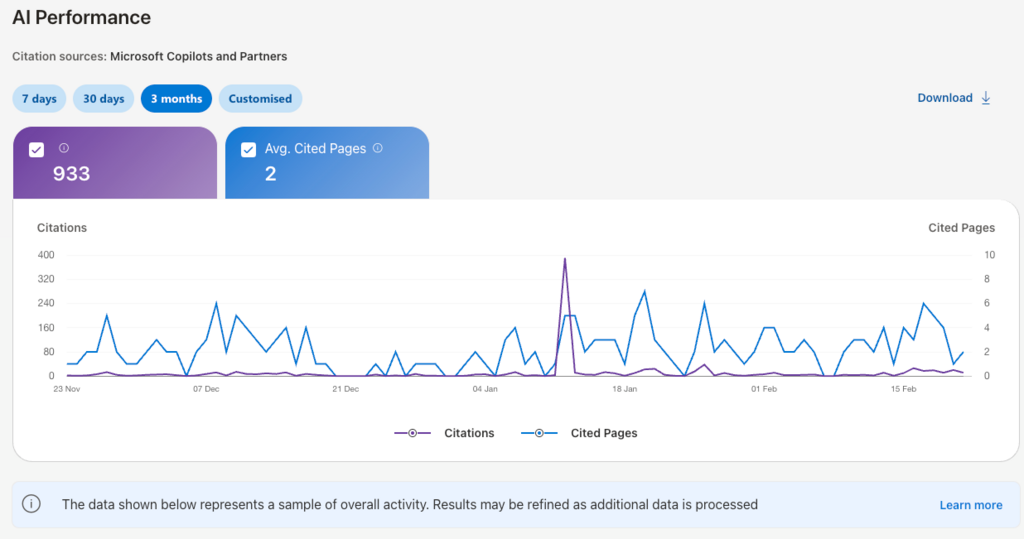This screenshot has width=1024, height=539.
Task: Open the Customised date range
Action: pyautogui.click(x=260, y=99)
